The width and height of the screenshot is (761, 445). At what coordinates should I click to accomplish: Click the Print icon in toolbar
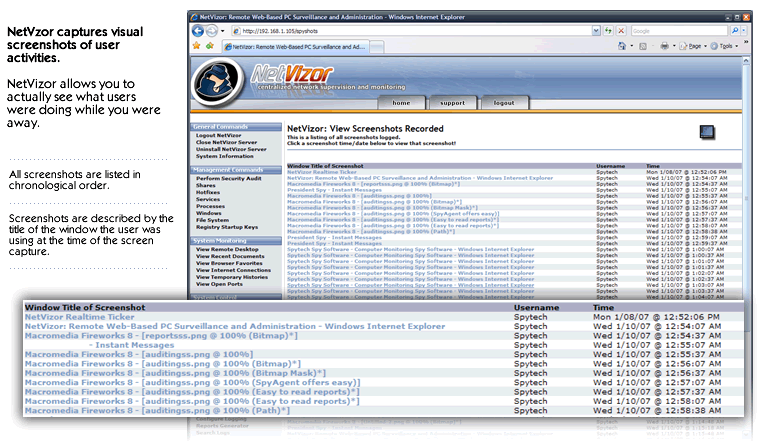point(665,46)
